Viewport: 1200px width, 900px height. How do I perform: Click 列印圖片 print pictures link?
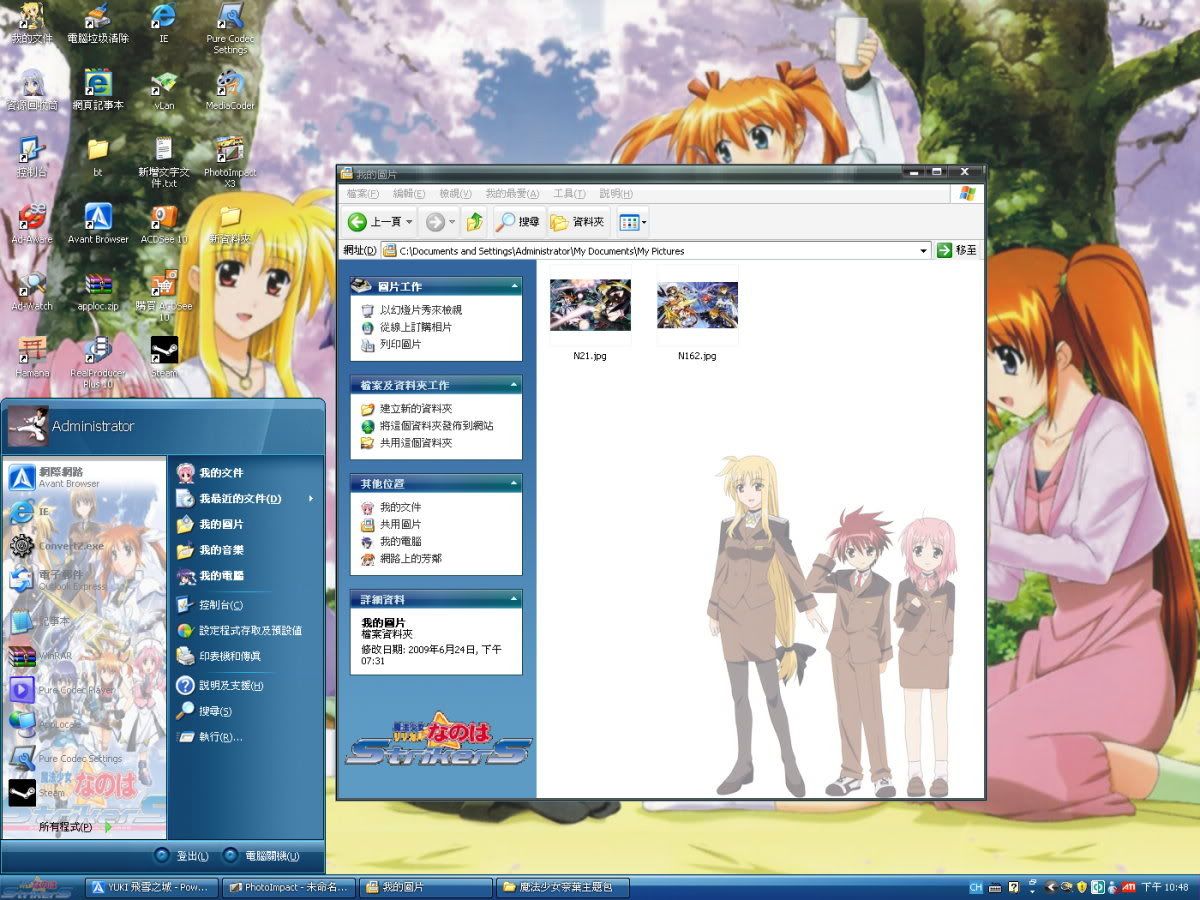(391, 344)
